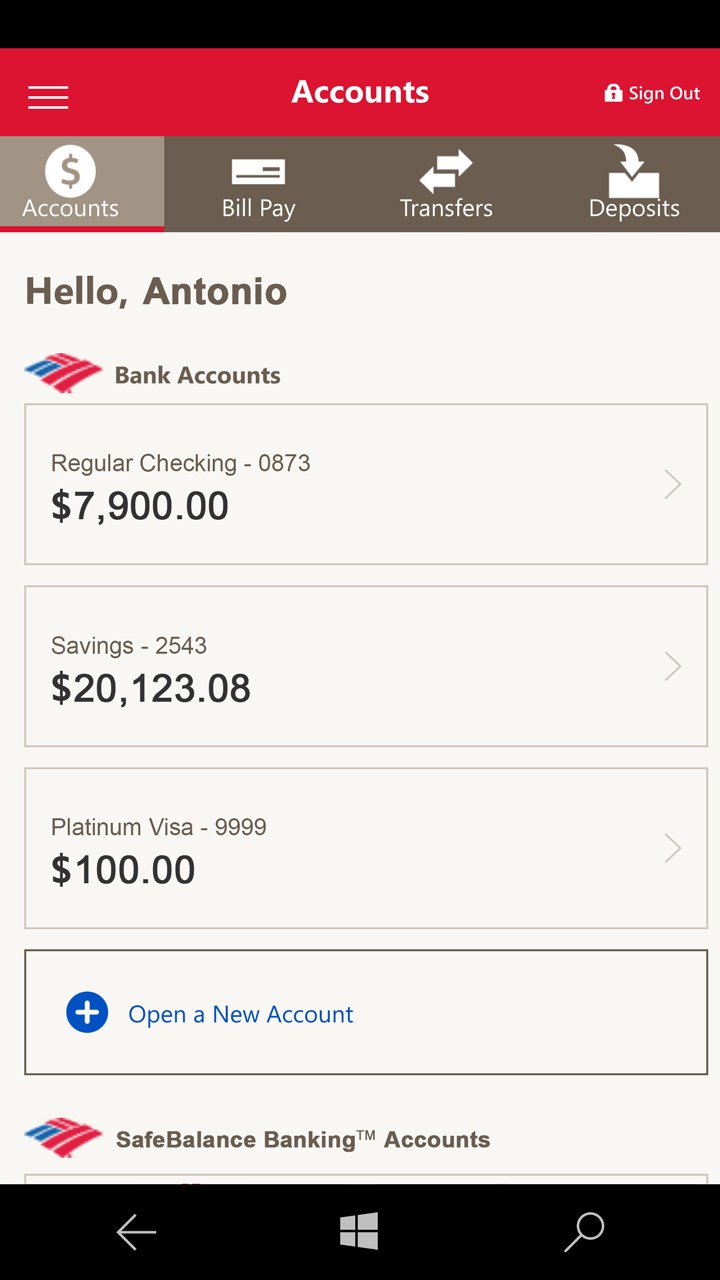Expand Regular Checking chevron arrow
This screenshot has width=720, height=1280.
pyautogui.click(x=673, y=485)
